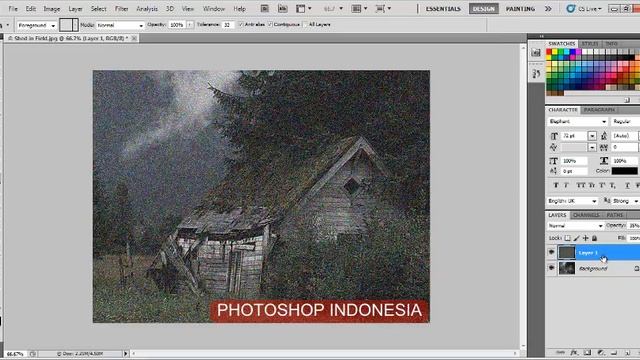
Task: Create a new group folder icon
Action: pos(614,352)
